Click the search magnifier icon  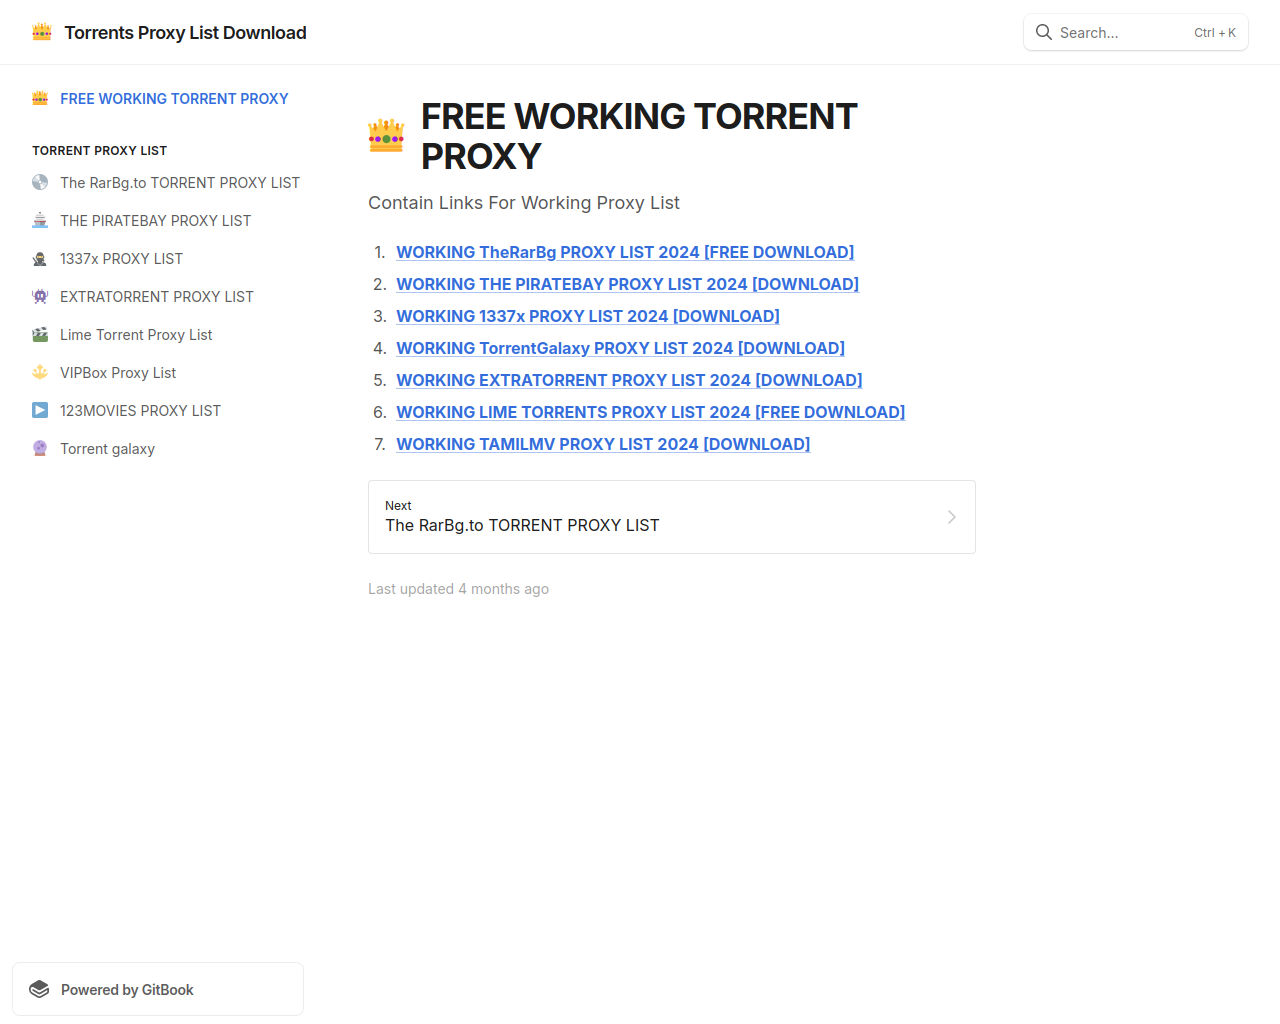point(1044,32)
